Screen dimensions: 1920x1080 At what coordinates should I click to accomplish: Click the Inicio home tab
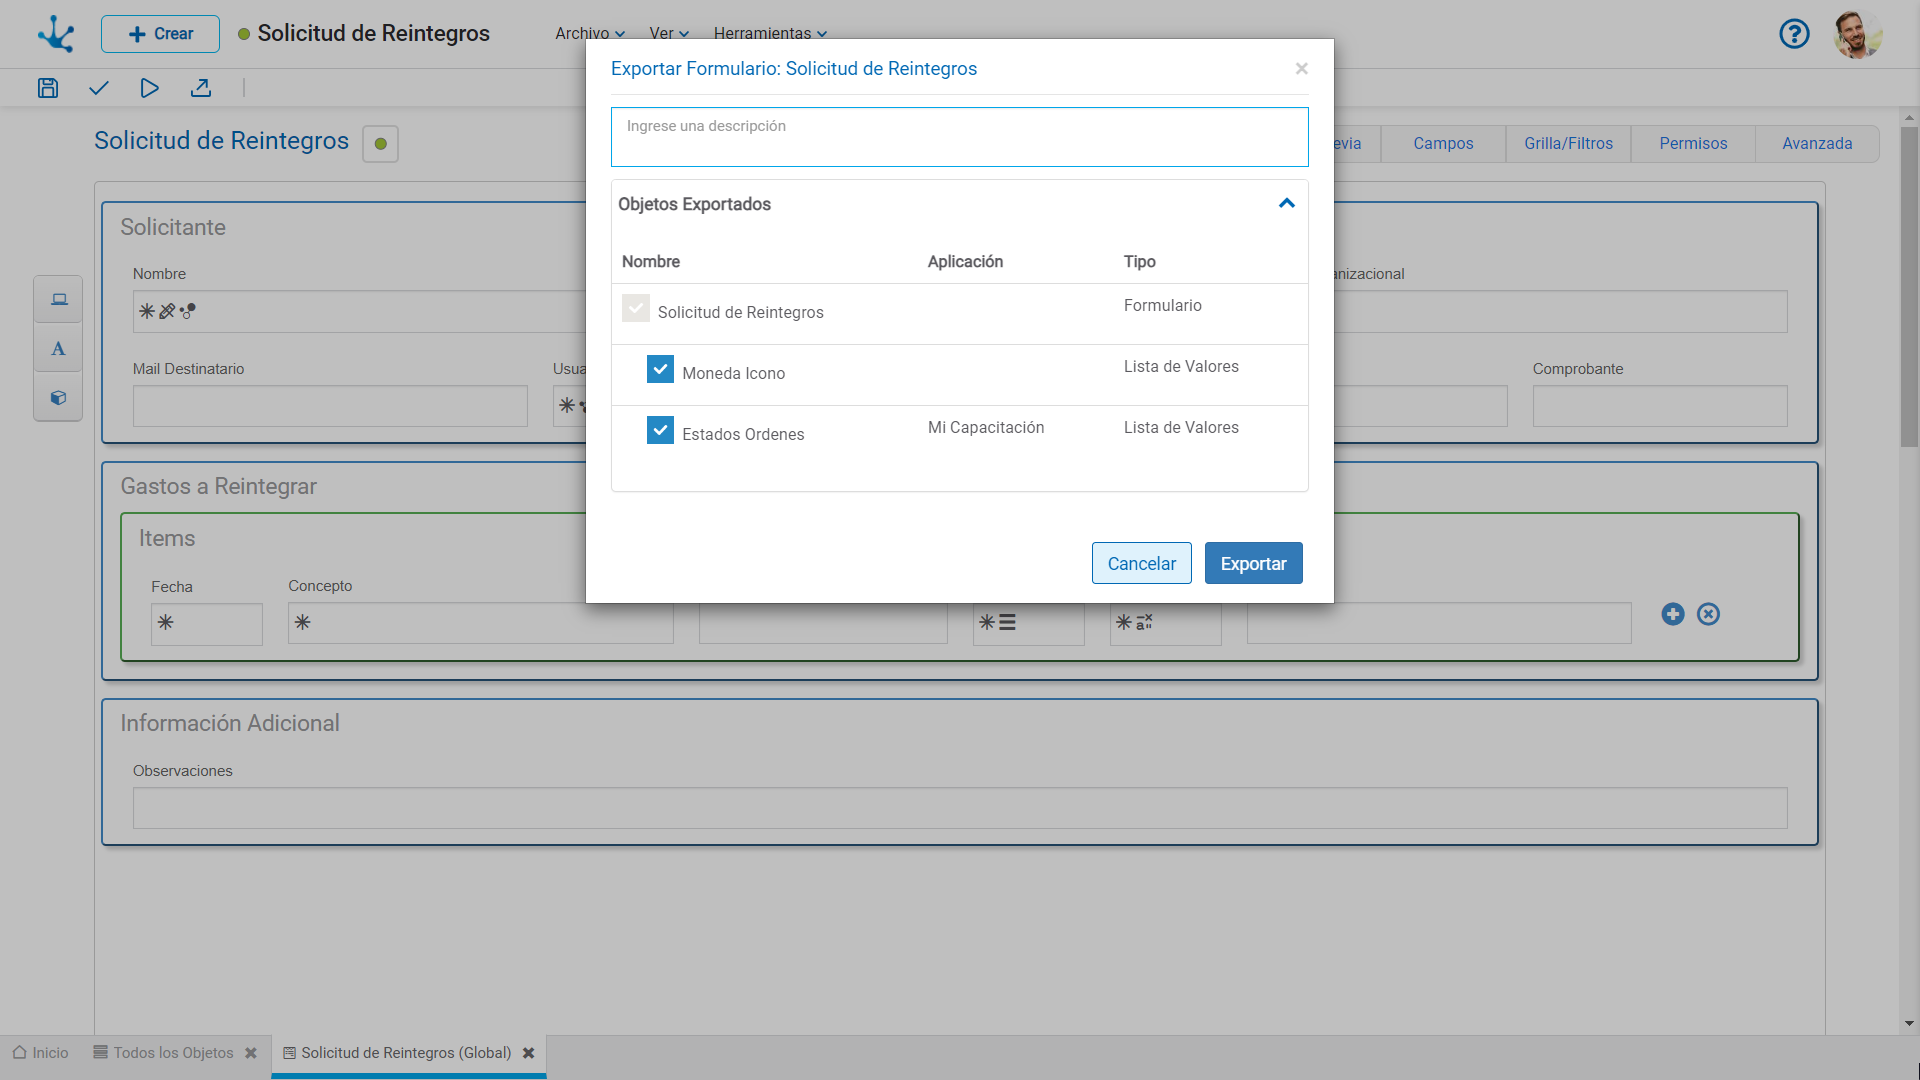(41, 1053)
